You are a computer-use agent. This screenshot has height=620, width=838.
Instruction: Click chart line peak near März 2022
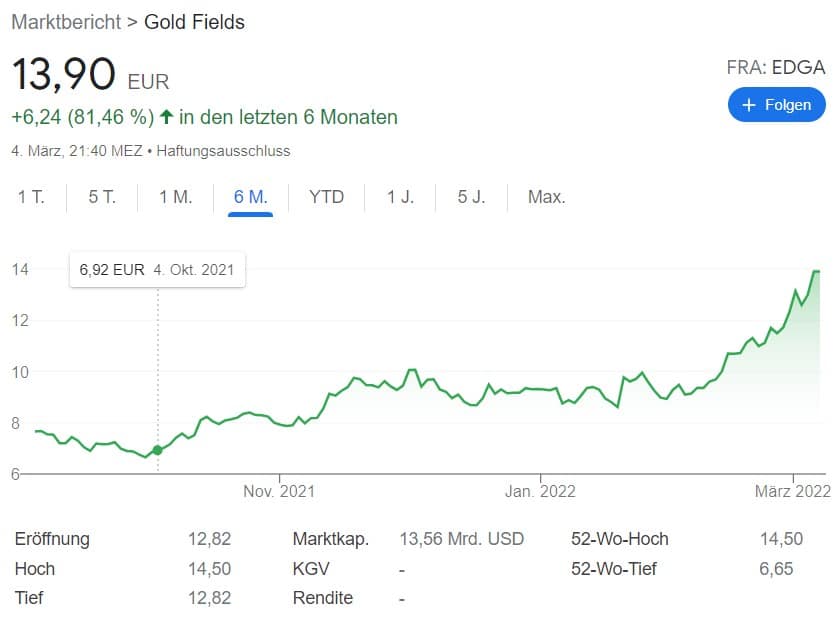coord(816,271)
